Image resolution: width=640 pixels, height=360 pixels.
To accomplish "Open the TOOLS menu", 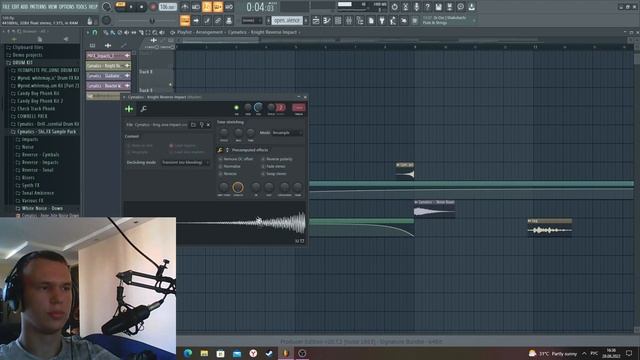I will pyautogui.click(x=82, y=7).
